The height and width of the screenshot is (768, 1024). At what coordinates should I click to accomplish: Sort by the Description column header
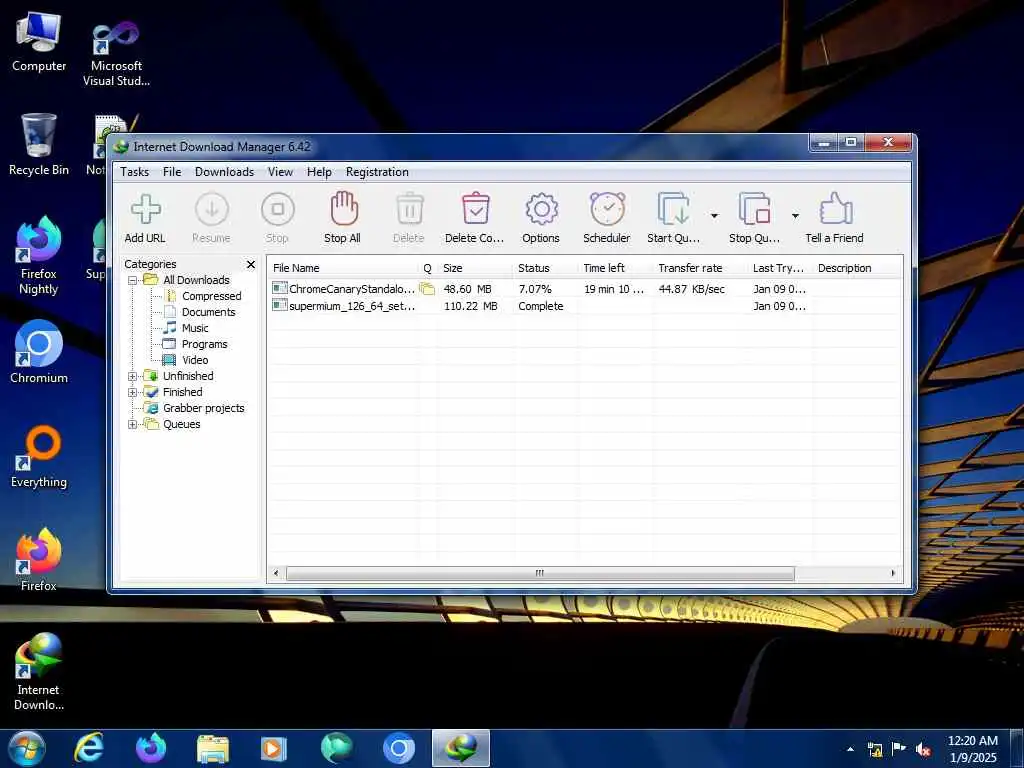[857, 268]
